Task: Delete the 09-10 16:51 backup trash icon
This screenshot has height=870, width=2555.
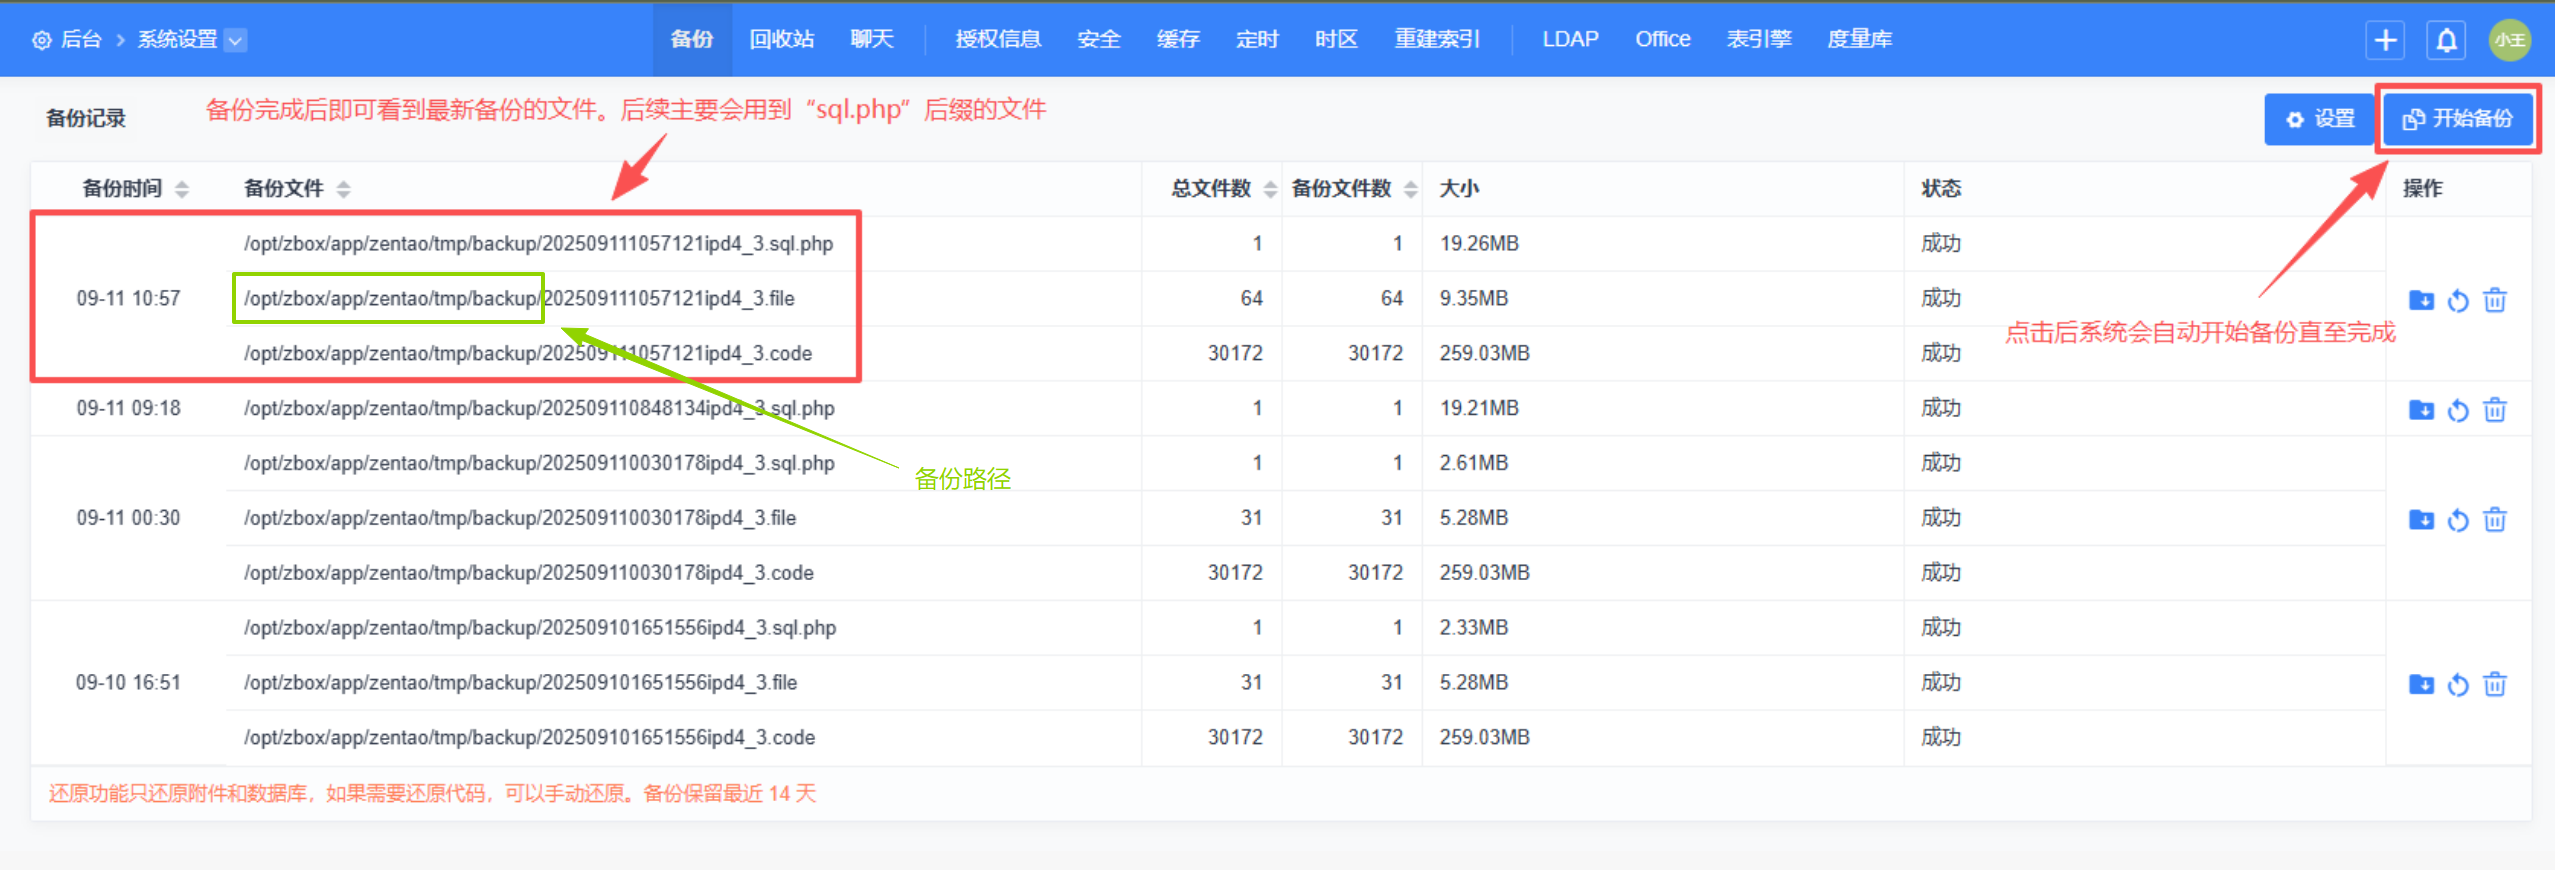Action: point(2495,685)
